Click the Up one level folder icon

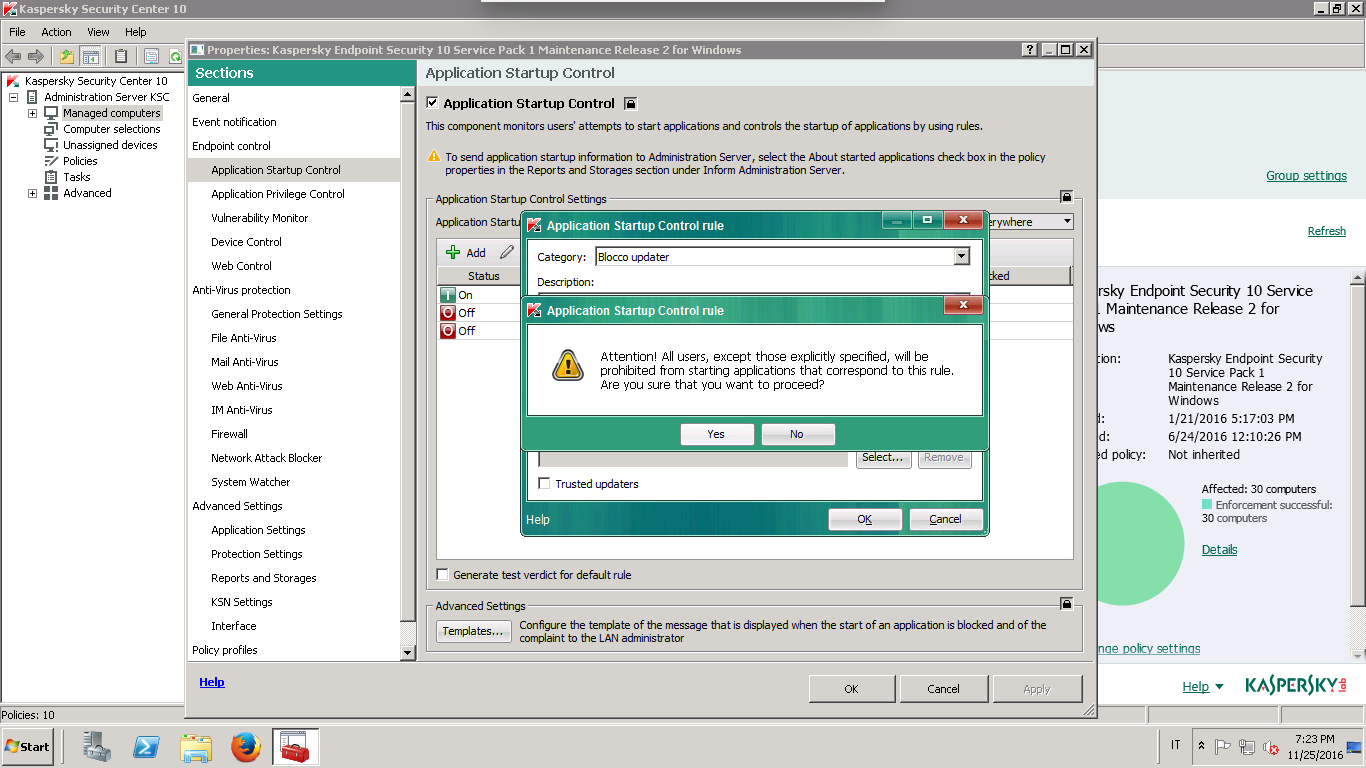tap(67, 56)
